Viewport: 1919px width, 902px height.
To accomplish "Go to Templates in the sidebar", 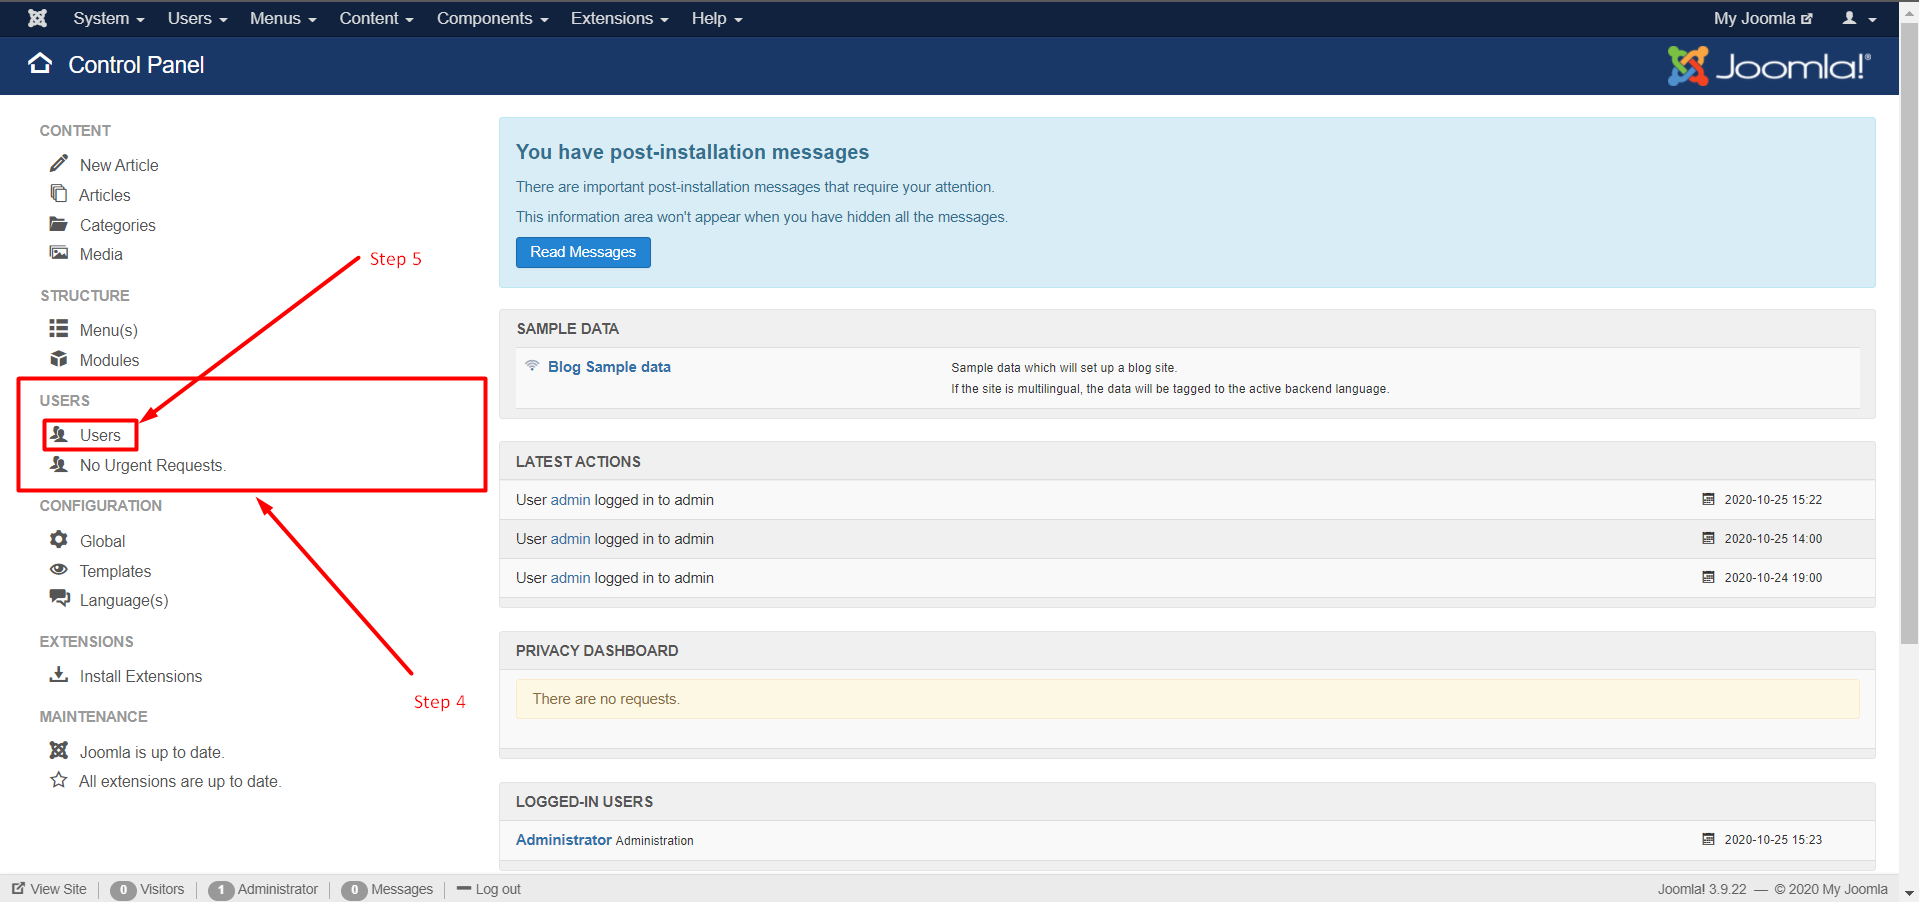I will (x=115, y=571).
